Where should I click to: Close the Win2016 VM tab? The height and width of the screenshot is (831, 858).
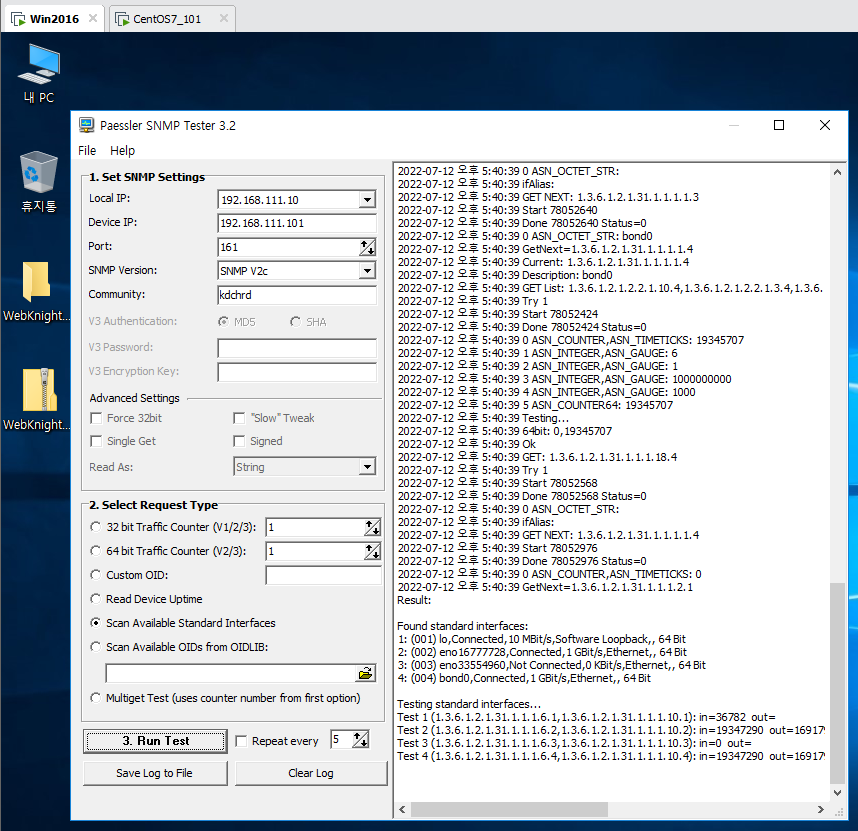[x=93, y=18]
